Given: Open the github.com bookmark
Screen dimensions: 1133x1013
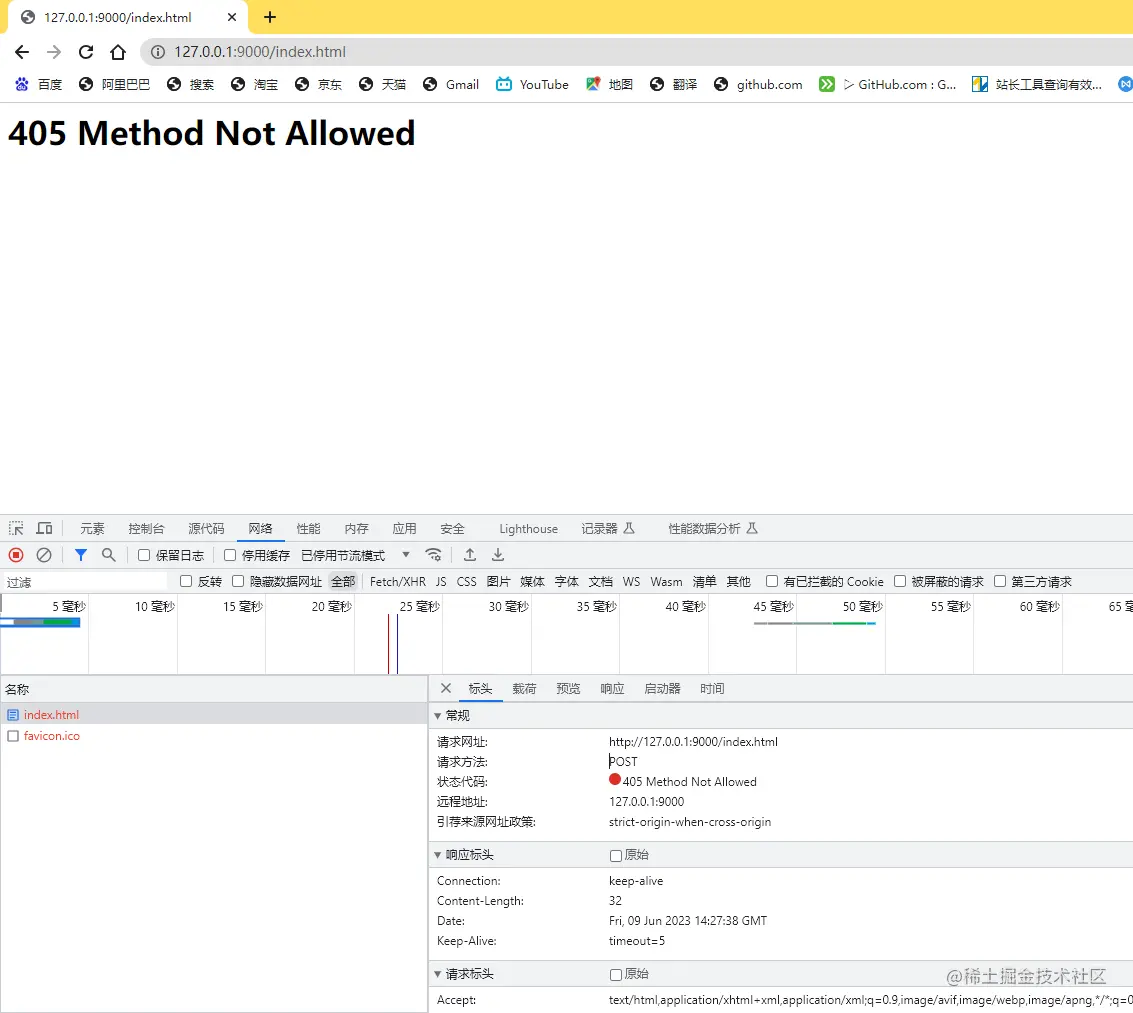Looking at the screenshot, I should coord(758,85).
